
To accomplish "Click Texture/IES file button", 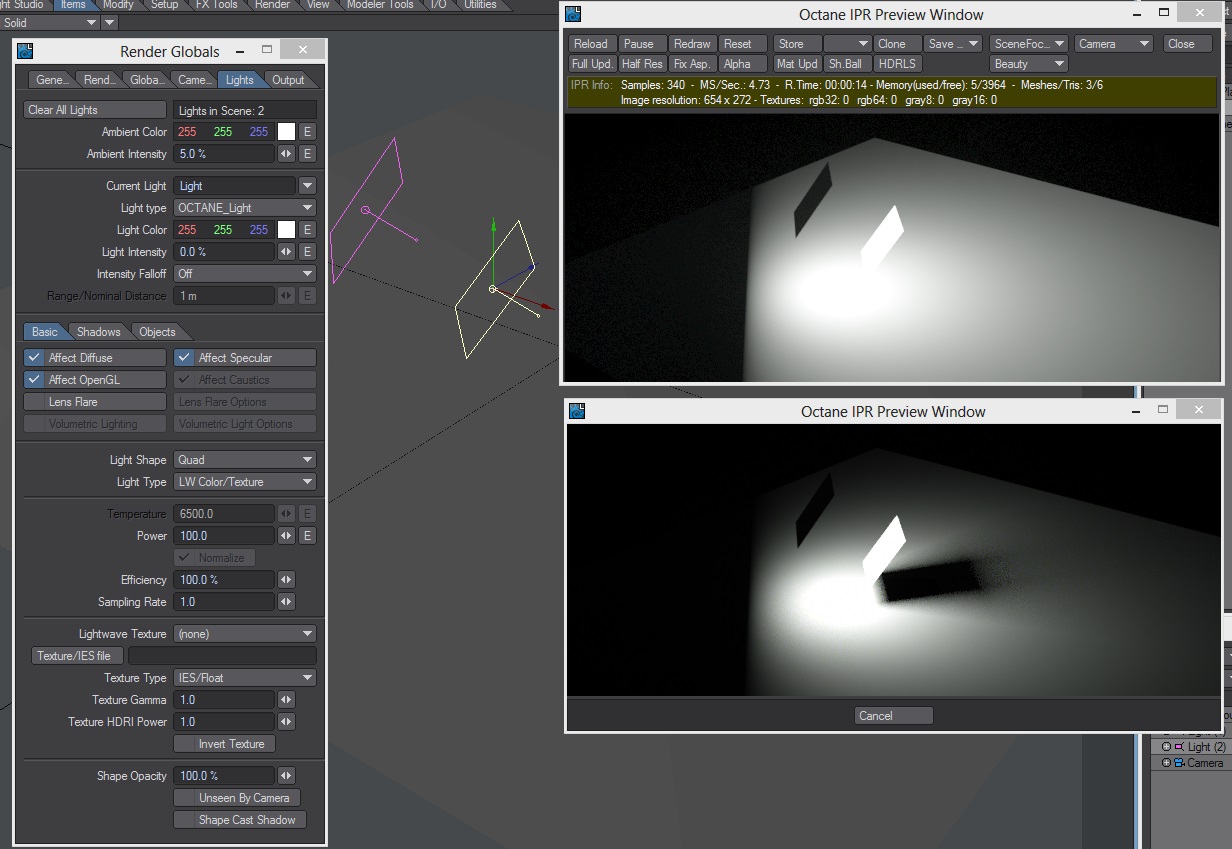I will (78, 656).
